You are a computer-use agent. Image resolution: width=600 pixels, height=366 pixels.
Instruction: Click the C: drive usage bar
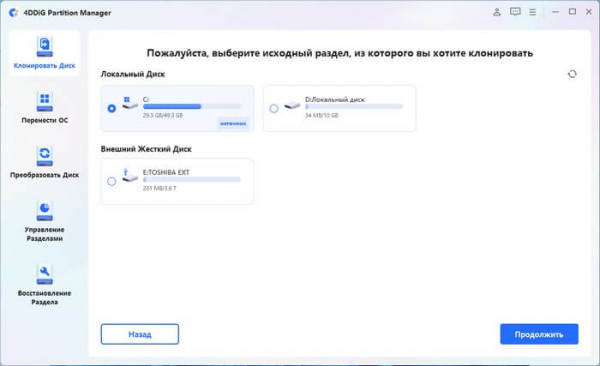tap(192, 106)
